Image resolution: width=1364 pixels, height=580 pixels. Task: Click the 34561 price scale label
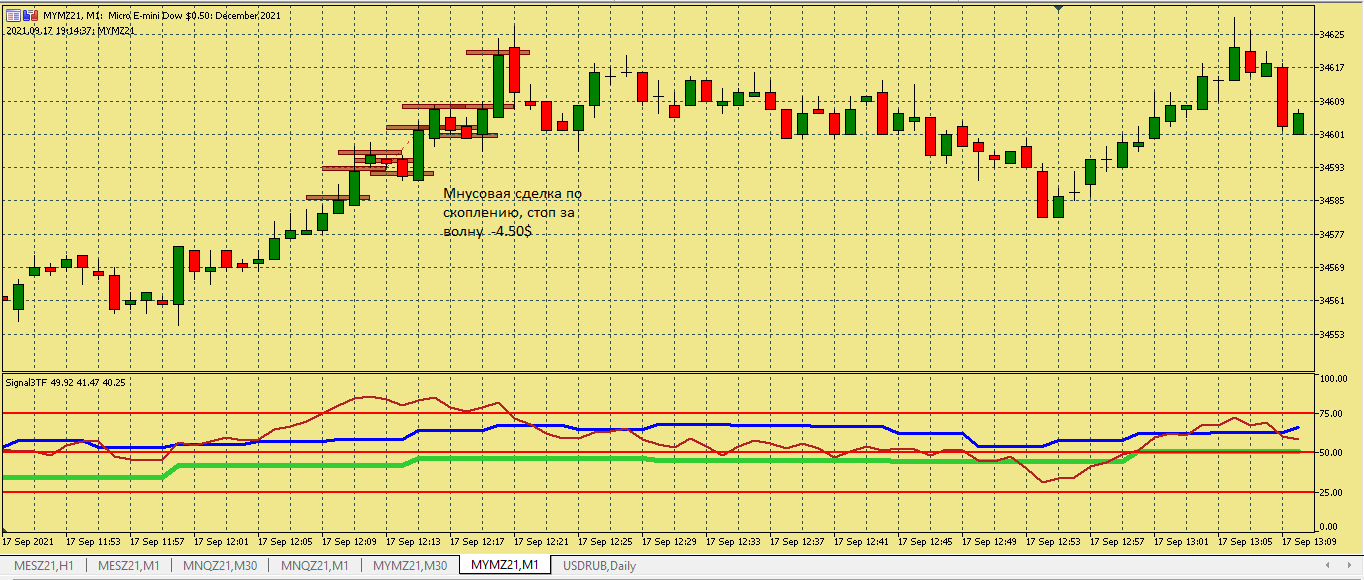(1332, 301)
